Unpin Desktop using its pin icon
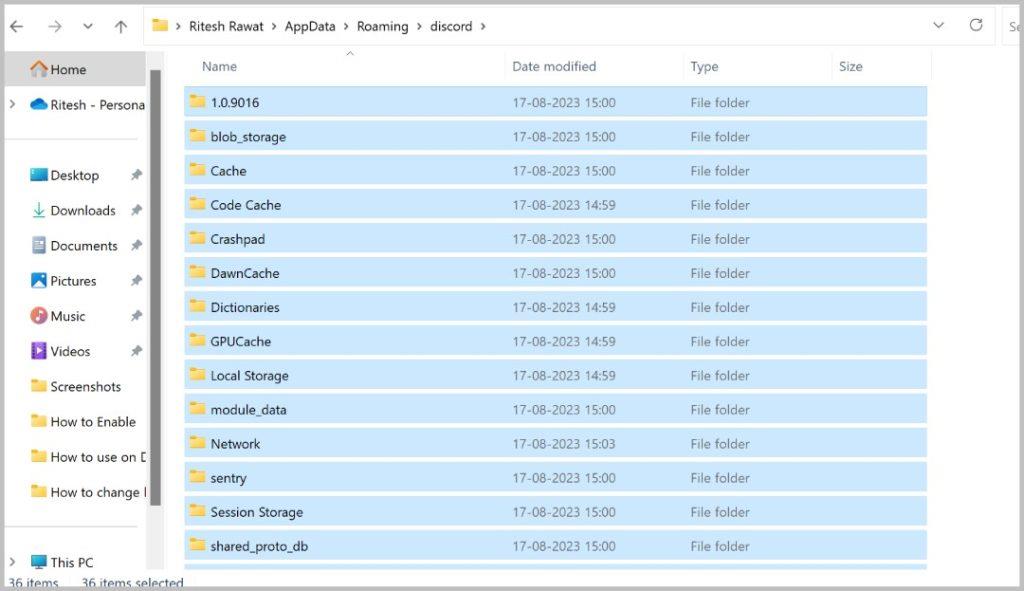The image size is (1024, 591). 136,175
